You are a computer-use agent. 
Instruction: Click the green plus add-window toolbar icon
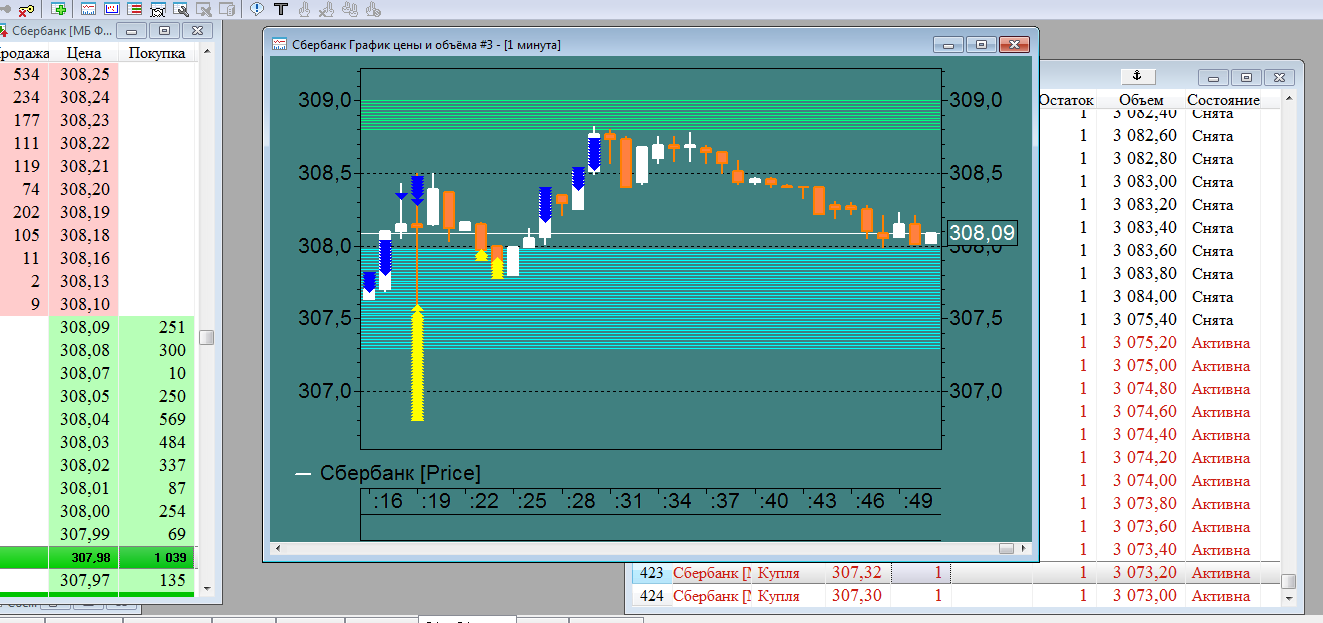[59, 9]
